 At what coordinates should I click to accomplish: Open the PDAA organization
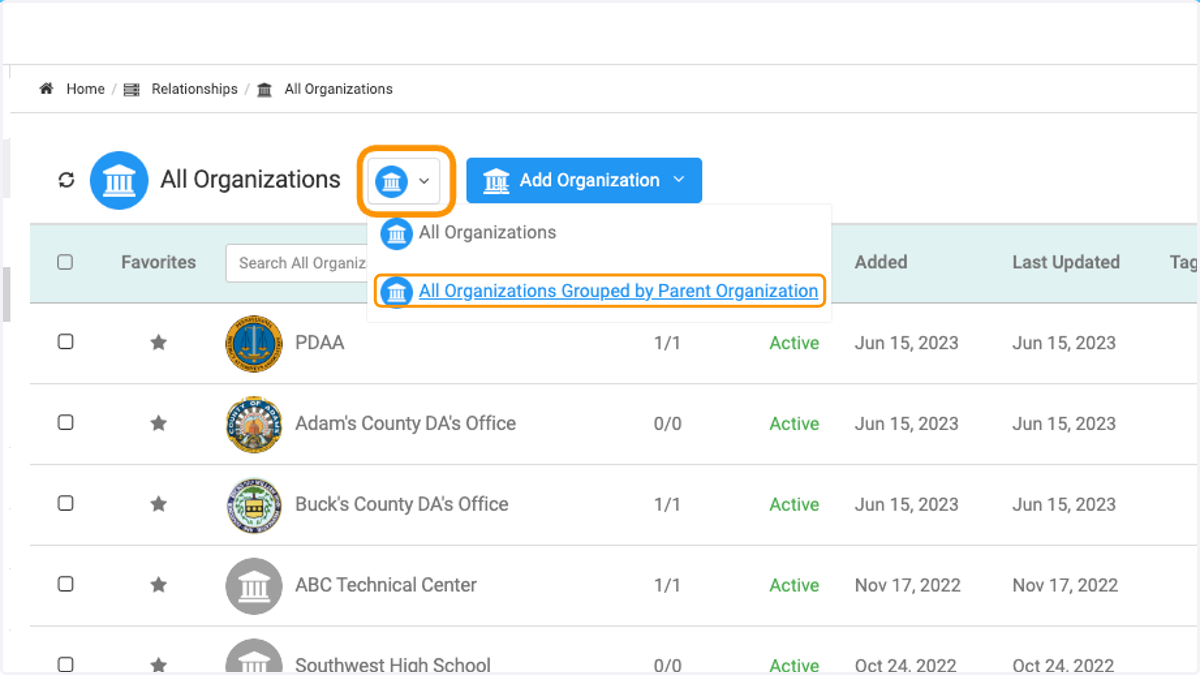319,343
